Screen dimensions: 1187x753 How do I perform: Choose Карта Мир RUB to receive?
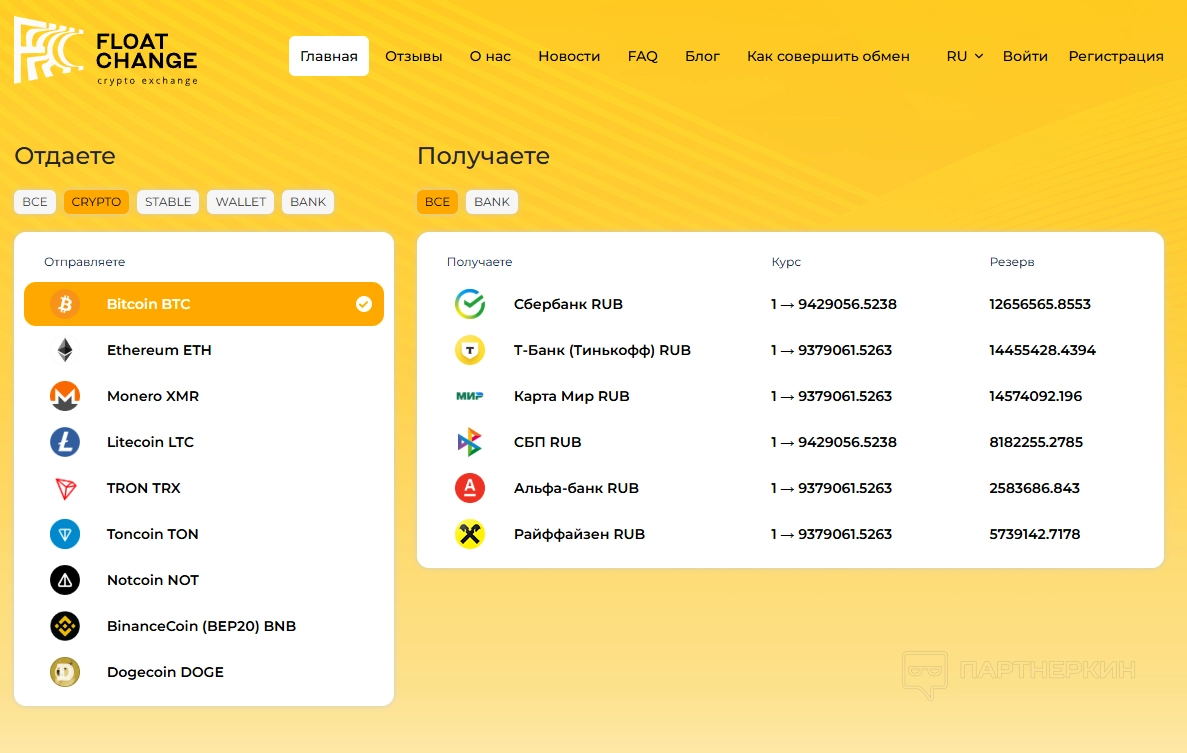coord(790,397)
